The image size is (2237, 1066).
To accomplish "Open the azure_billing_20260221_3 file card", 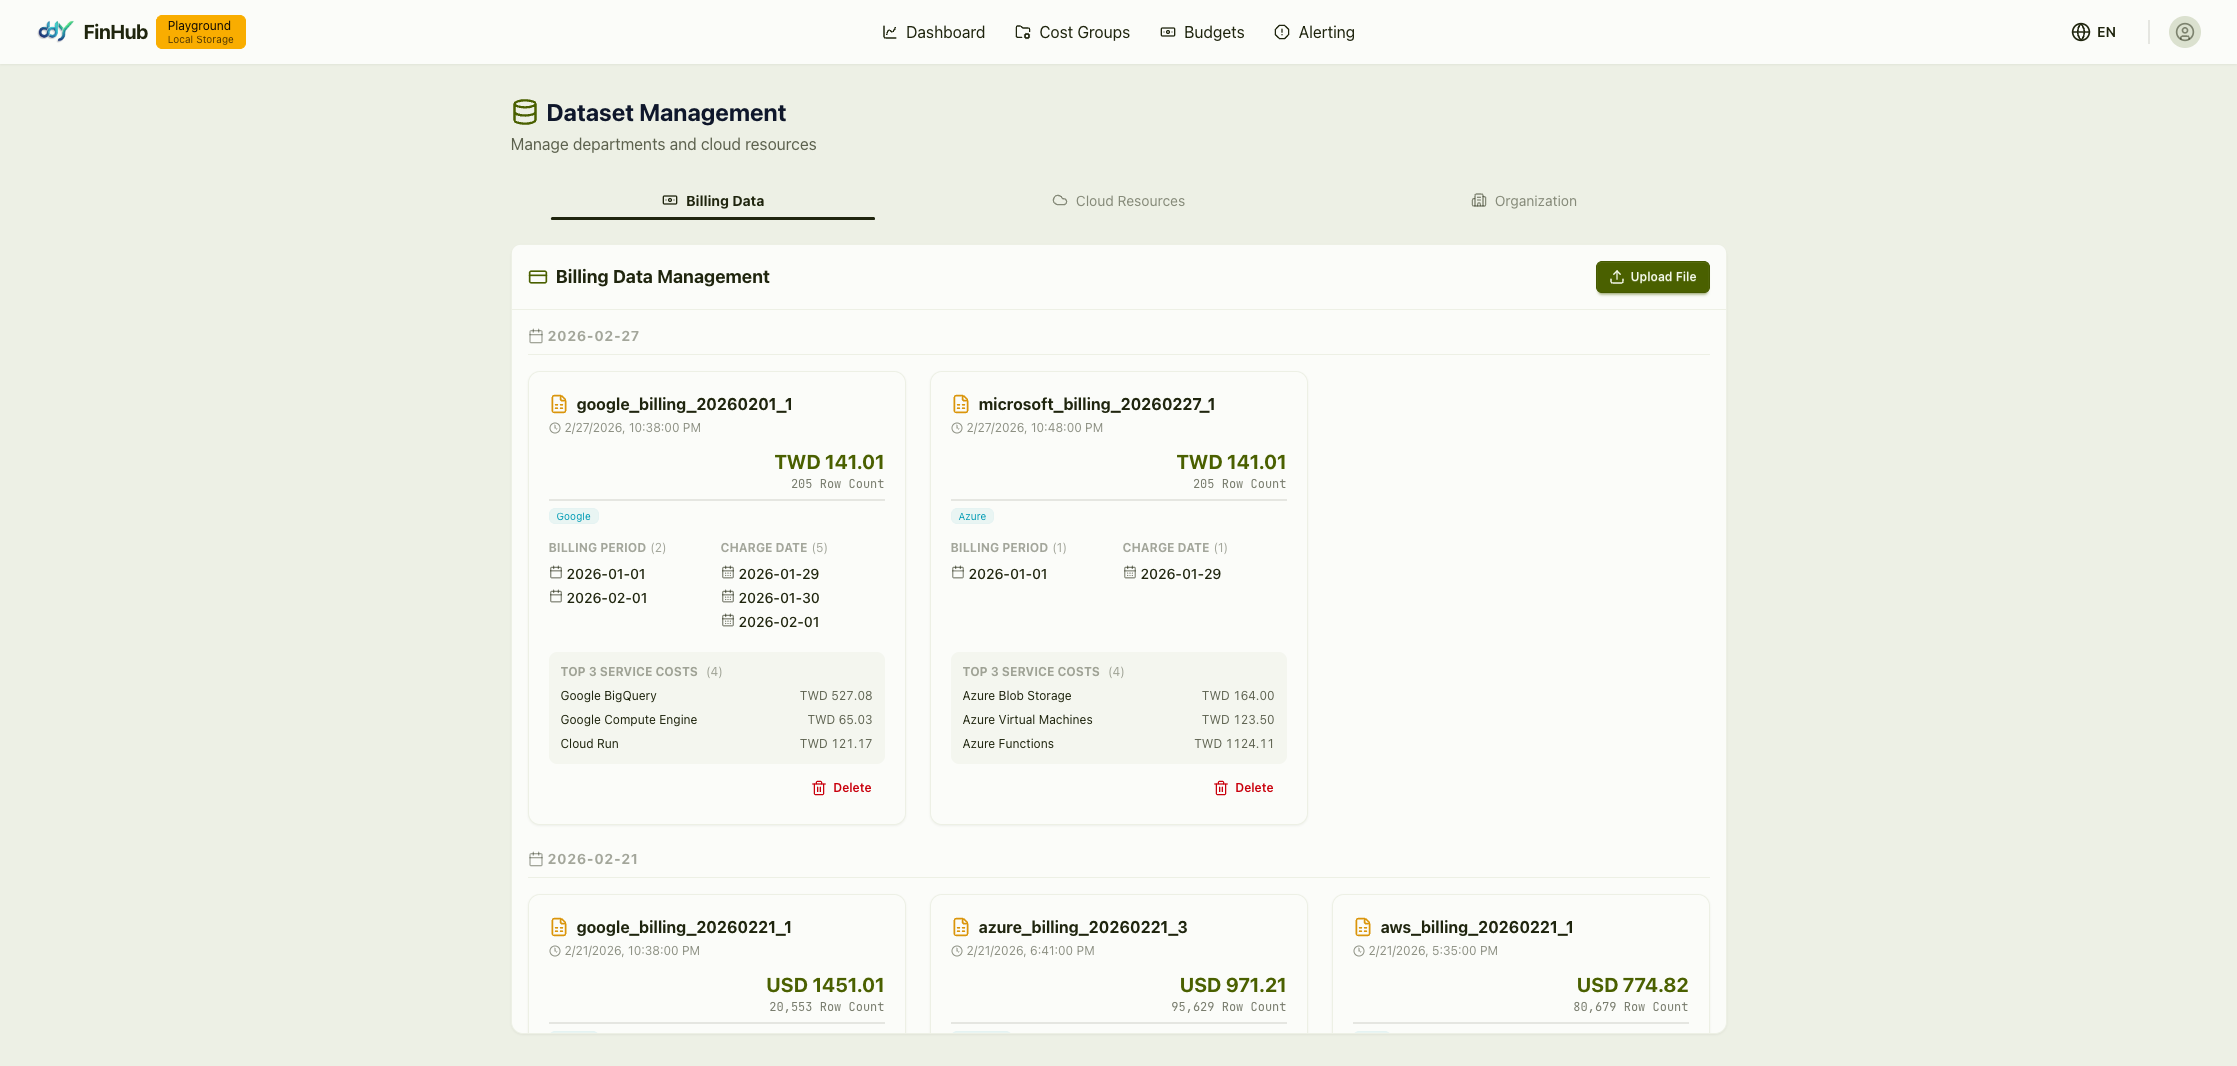I will [1083, 927].
